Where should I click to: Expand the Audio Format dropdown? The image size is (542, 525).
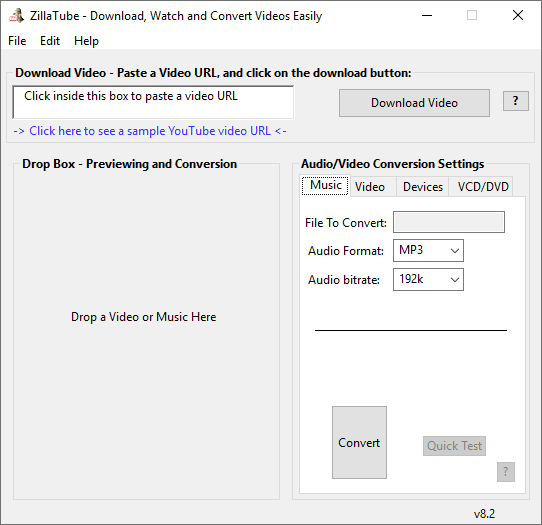point(428,251)
